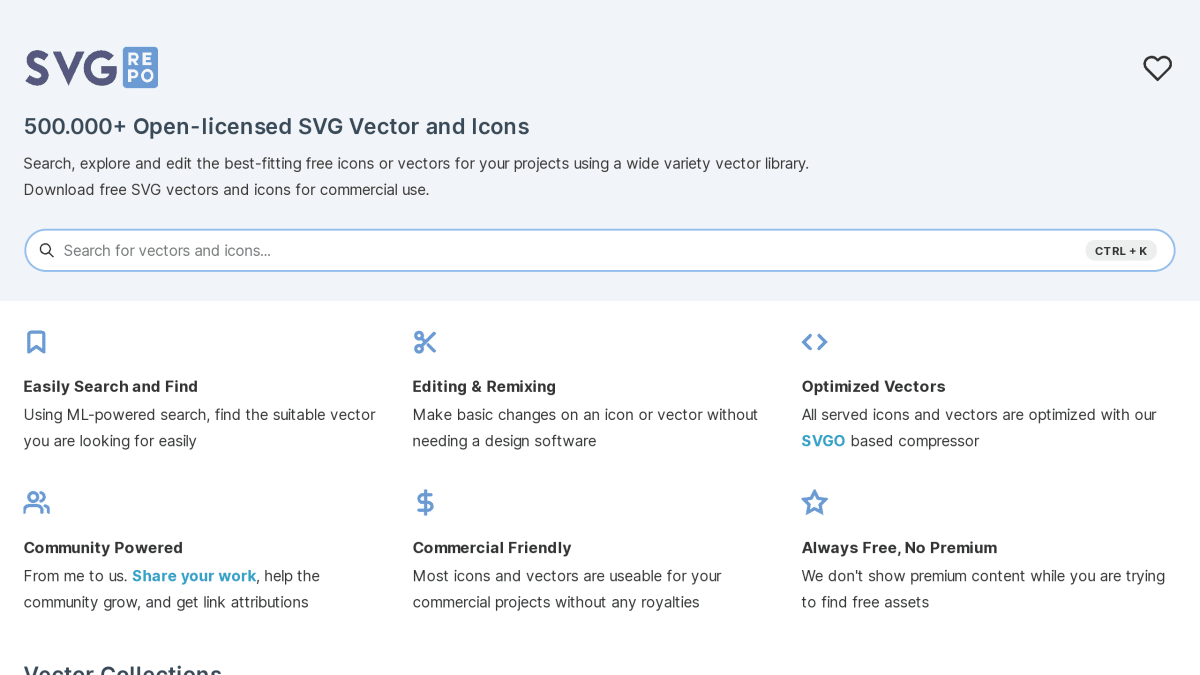This screenshot has width=1200, height=675.
Task: Click the Always Free, No Premium heading
Action: [899, 547]
